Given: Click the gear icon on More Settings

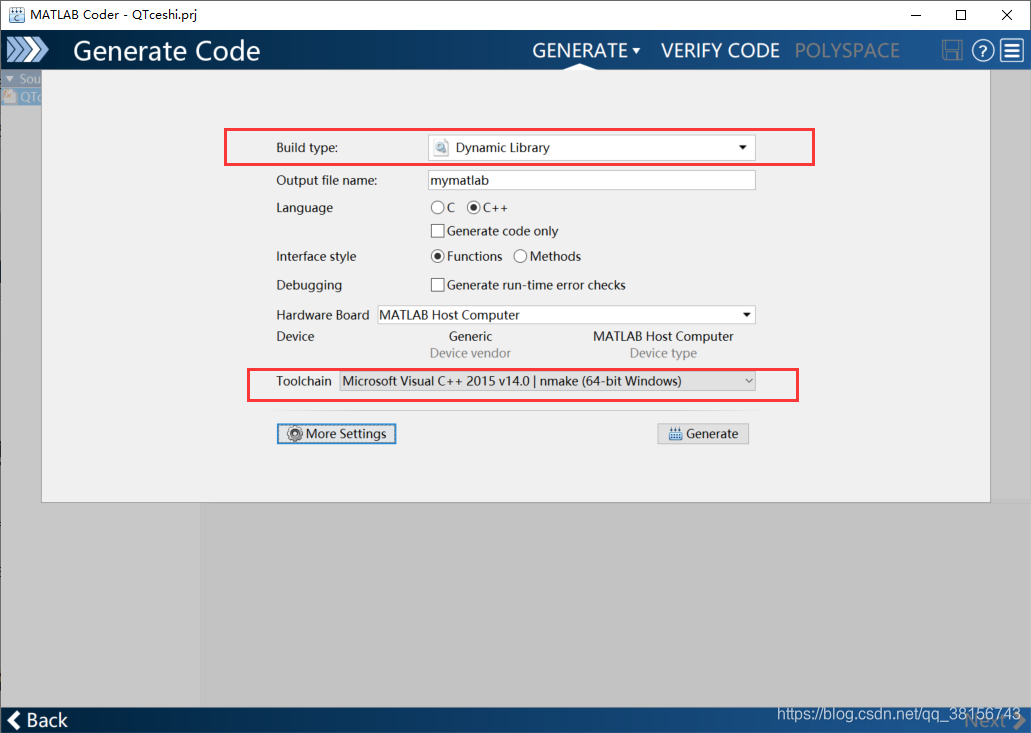Looking at the screenshot, I should tap(295, 434).
